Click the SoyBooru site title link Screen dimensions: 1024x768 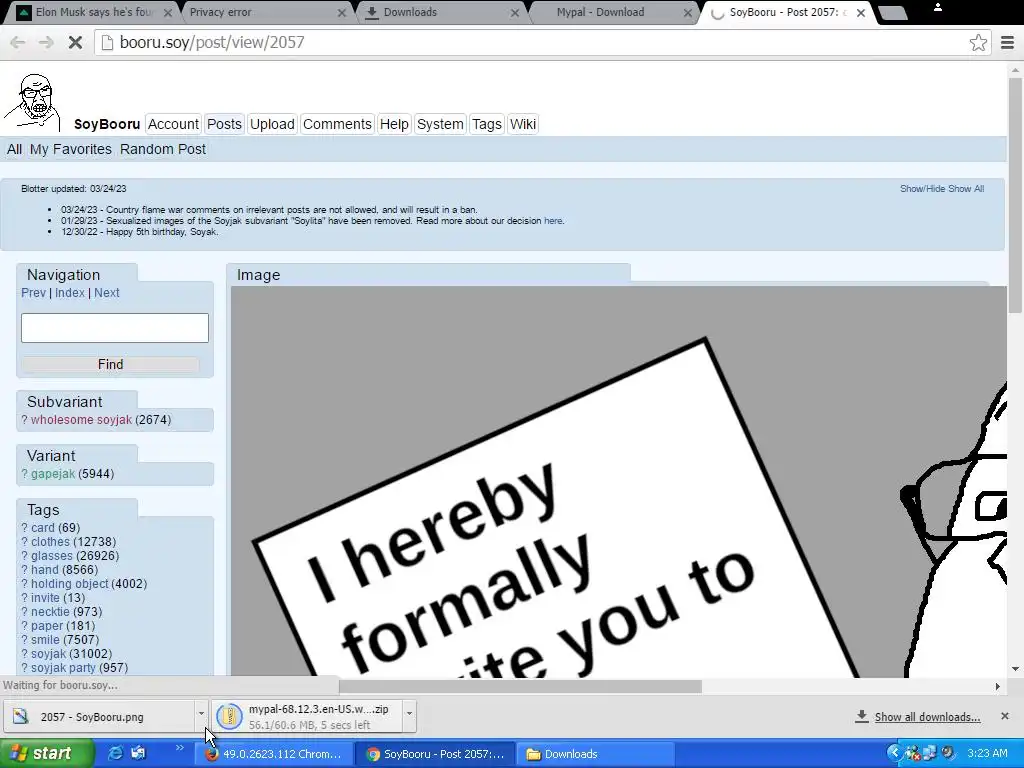[107, 124]
